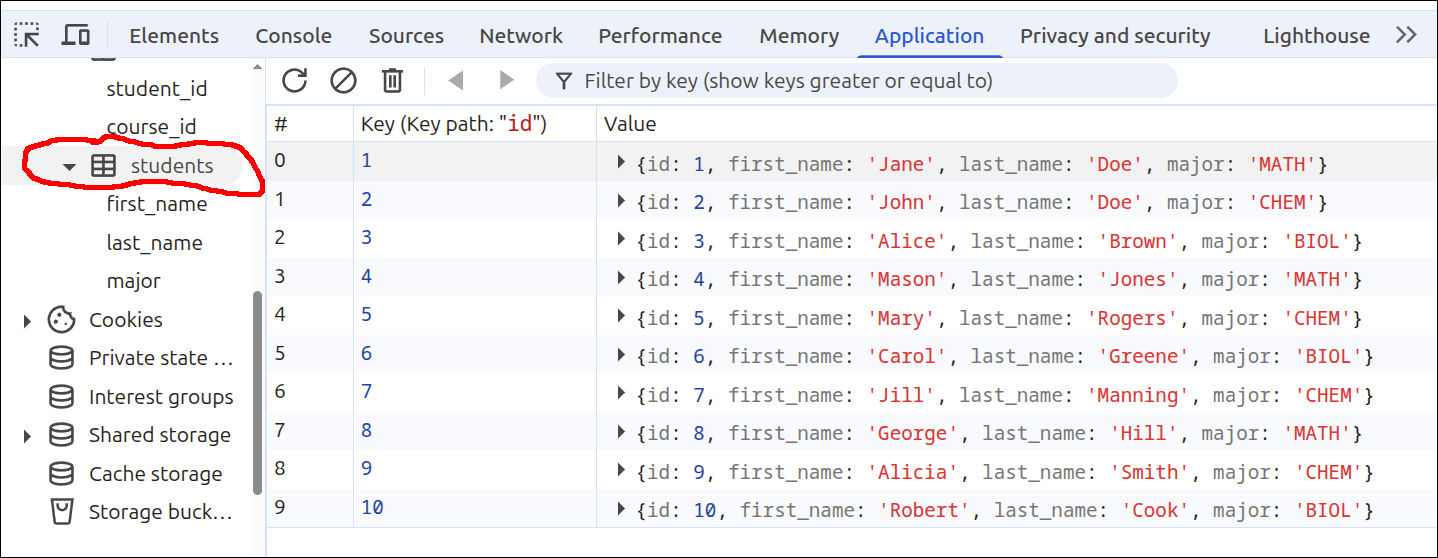
Task: Go to next page with right arrow
Action: click(x=506, y=80)
